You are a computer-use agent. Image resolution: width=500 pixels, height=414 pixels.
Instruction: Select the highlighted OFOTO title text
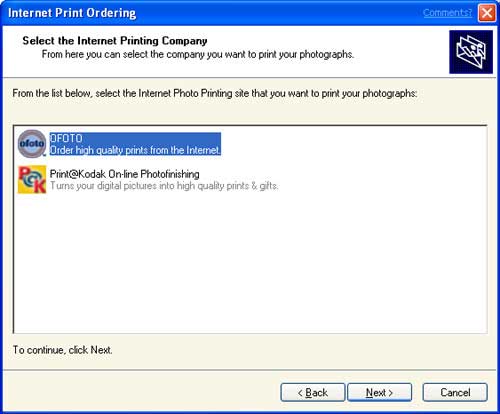(66, 138)
